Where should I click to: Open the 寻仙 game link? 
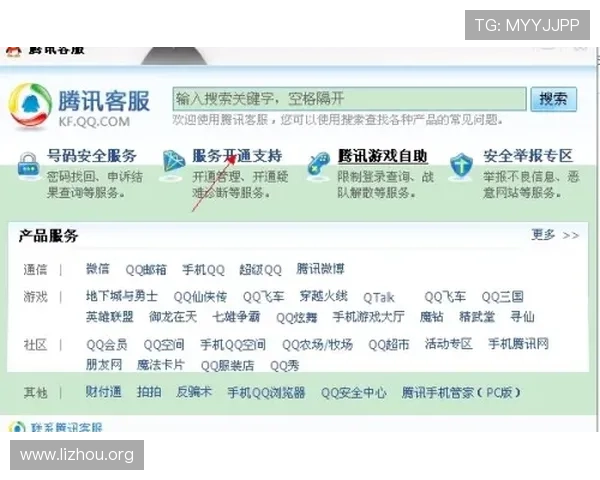tap(522, 317)
